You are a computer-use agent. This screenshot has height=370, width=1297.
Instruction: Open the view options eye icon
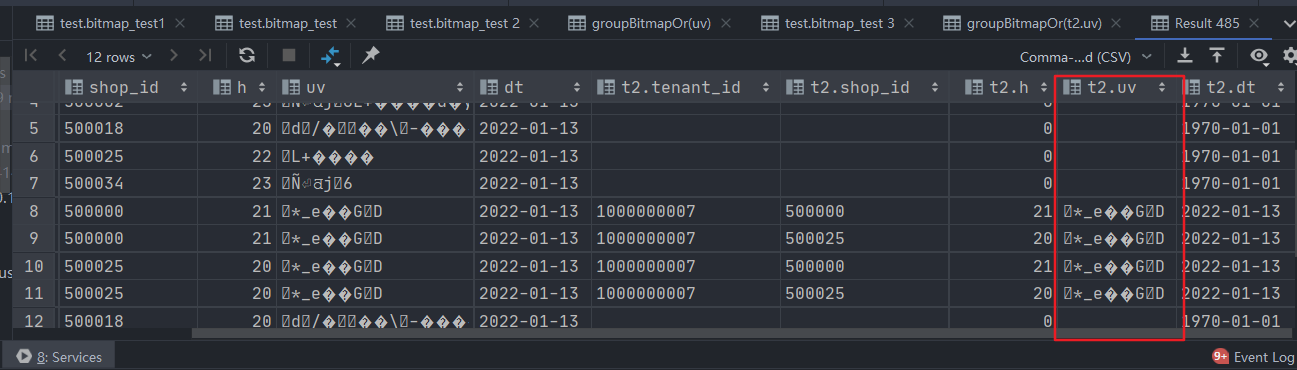click(1259, 56)
